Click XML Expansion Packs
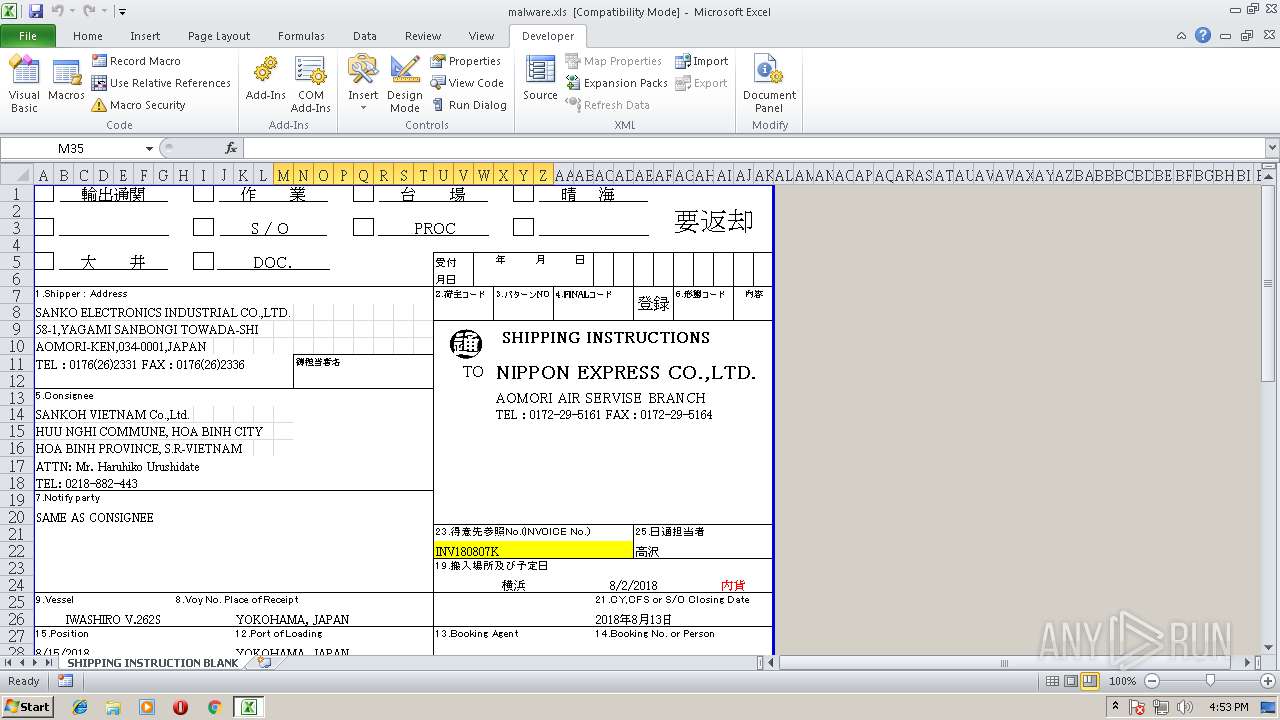The width and height of the screenshot is (1280, 720). (x=616, y=83)
